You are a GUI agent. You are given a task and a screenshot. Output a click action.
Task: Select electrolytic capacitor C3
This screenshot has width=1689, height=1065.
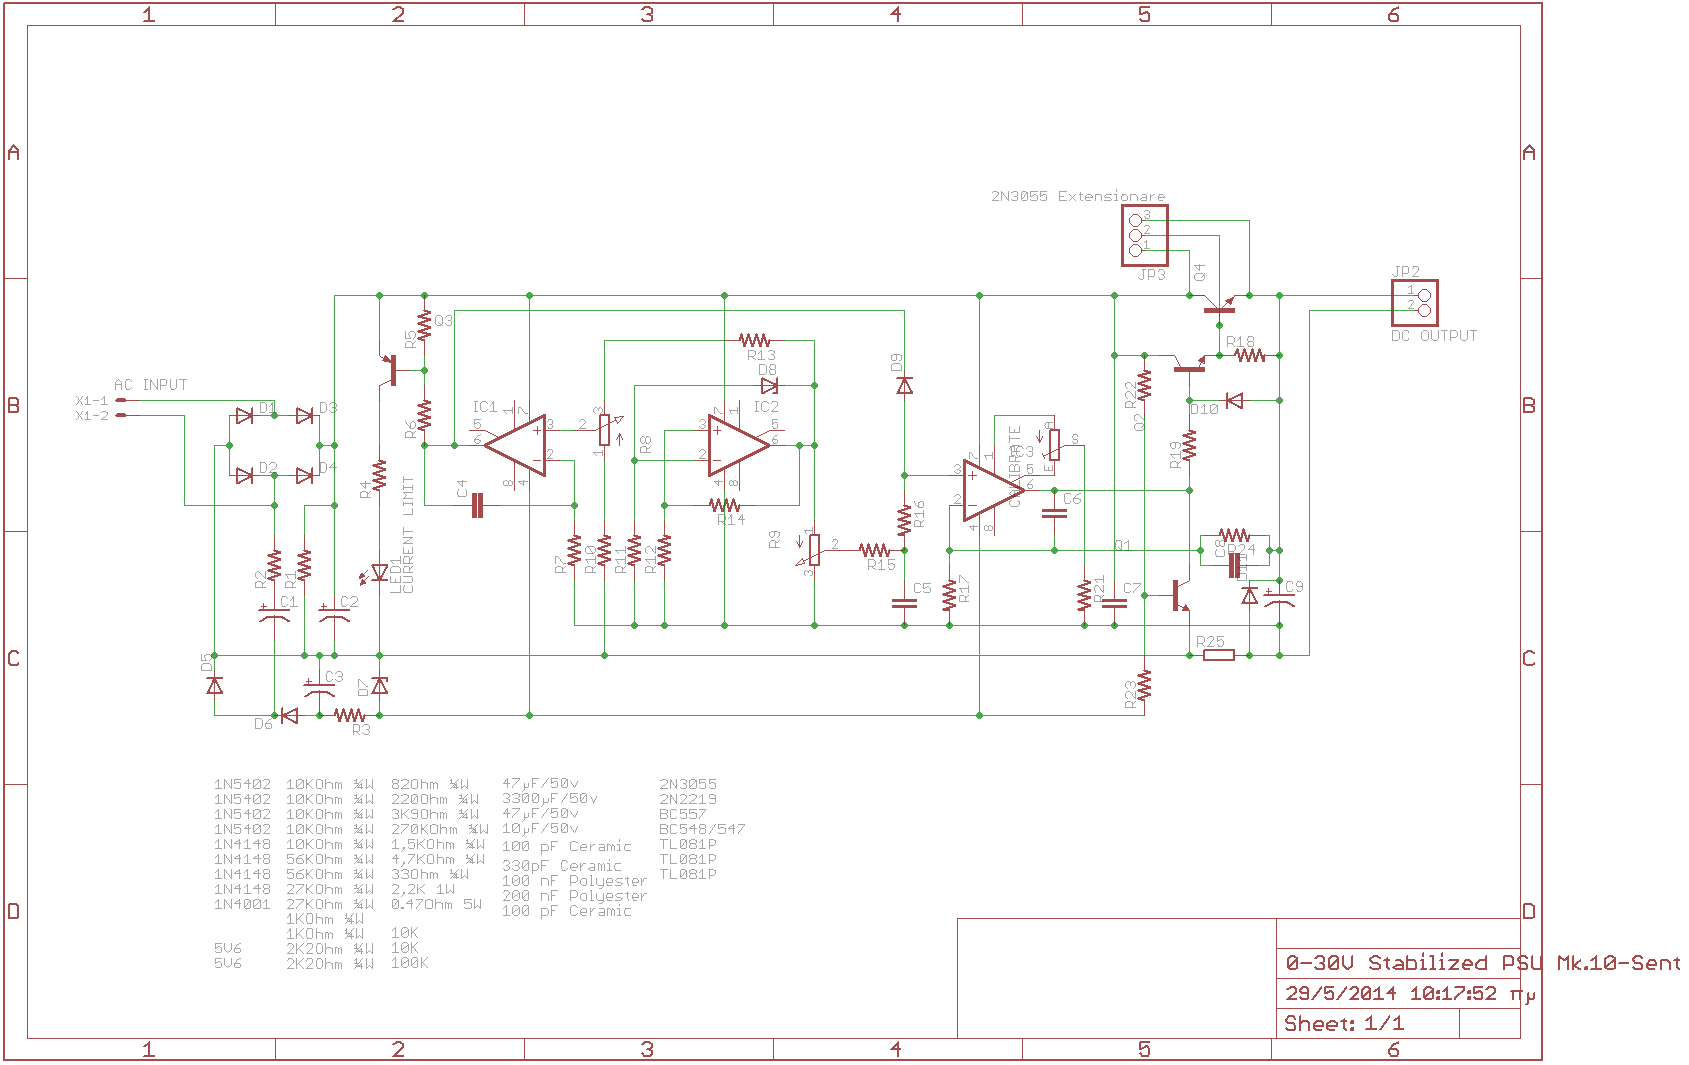[319, 688]
